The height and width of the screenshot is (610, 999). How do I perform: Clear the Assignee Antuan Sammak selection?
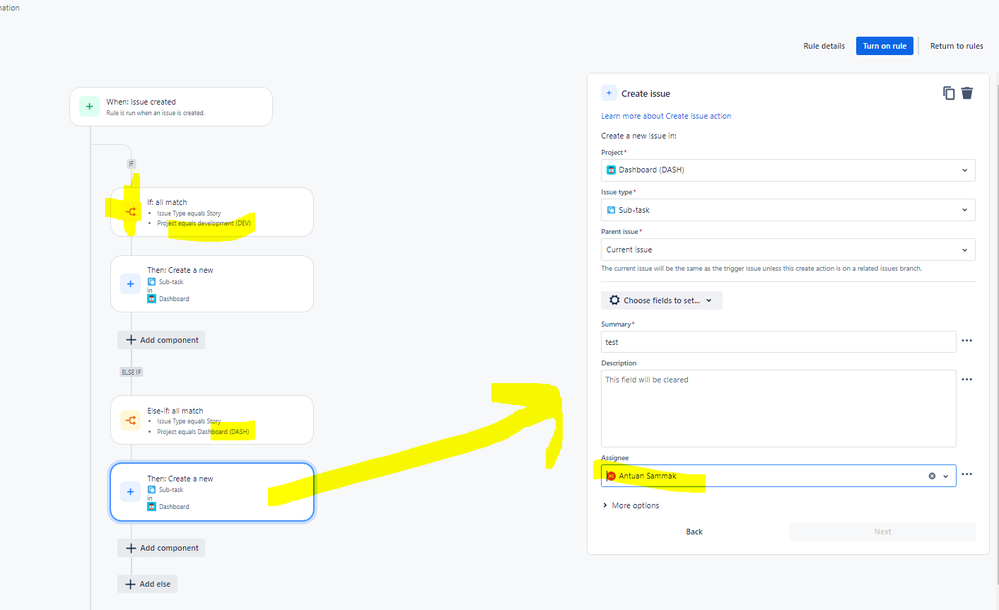932,476
